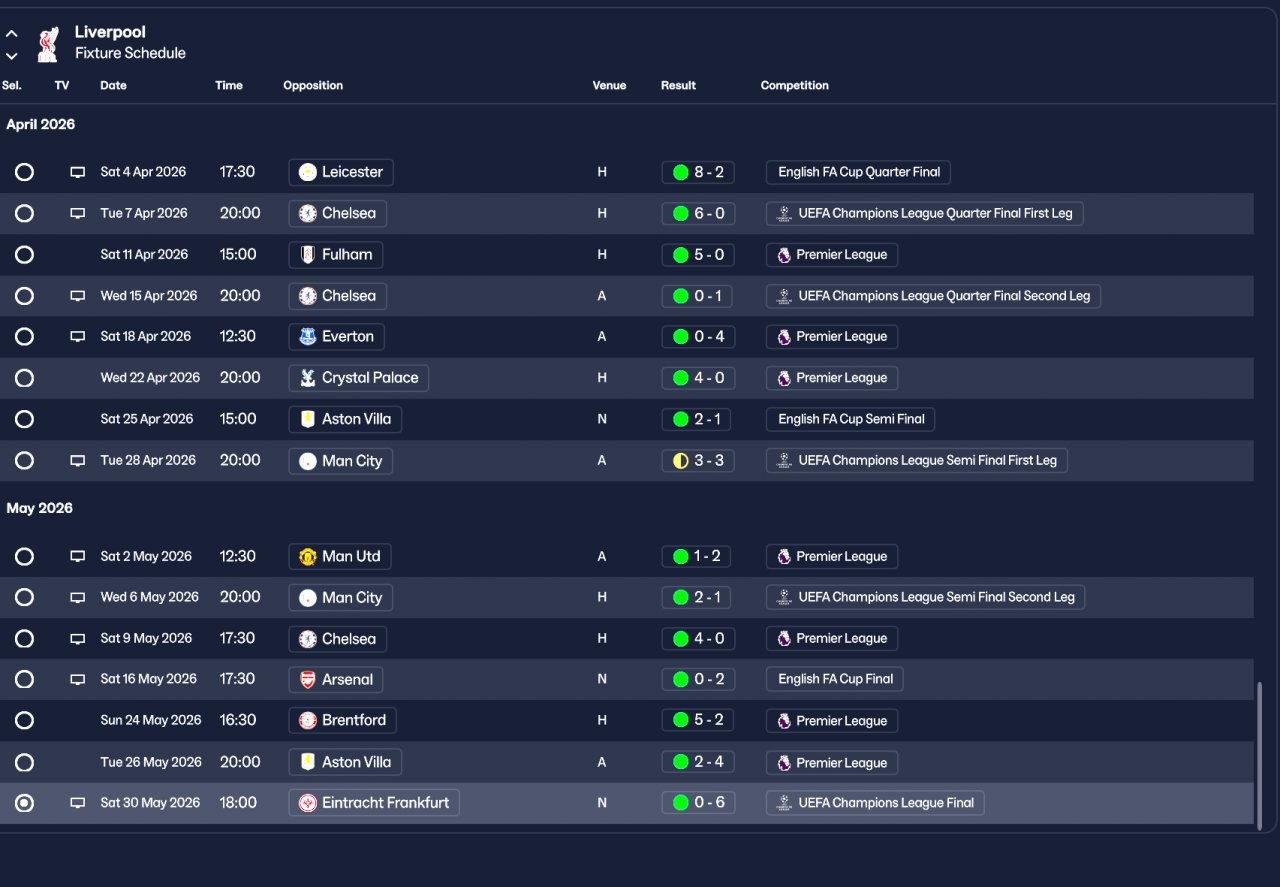Click the up chevron beside Liverpool
Image resolution: width=1280 pixels, height=887 pixels.
click(x=12, y=34)
